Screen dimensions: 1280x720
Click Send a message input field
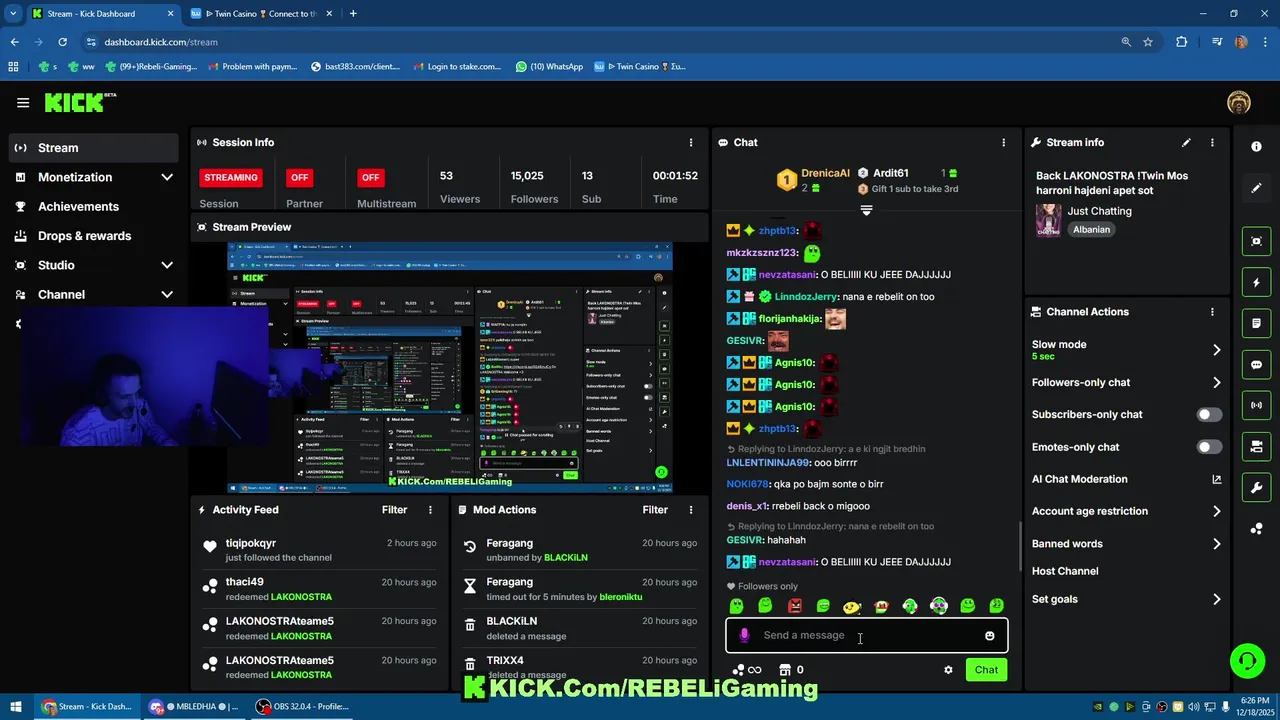click(x=866, y=635)
